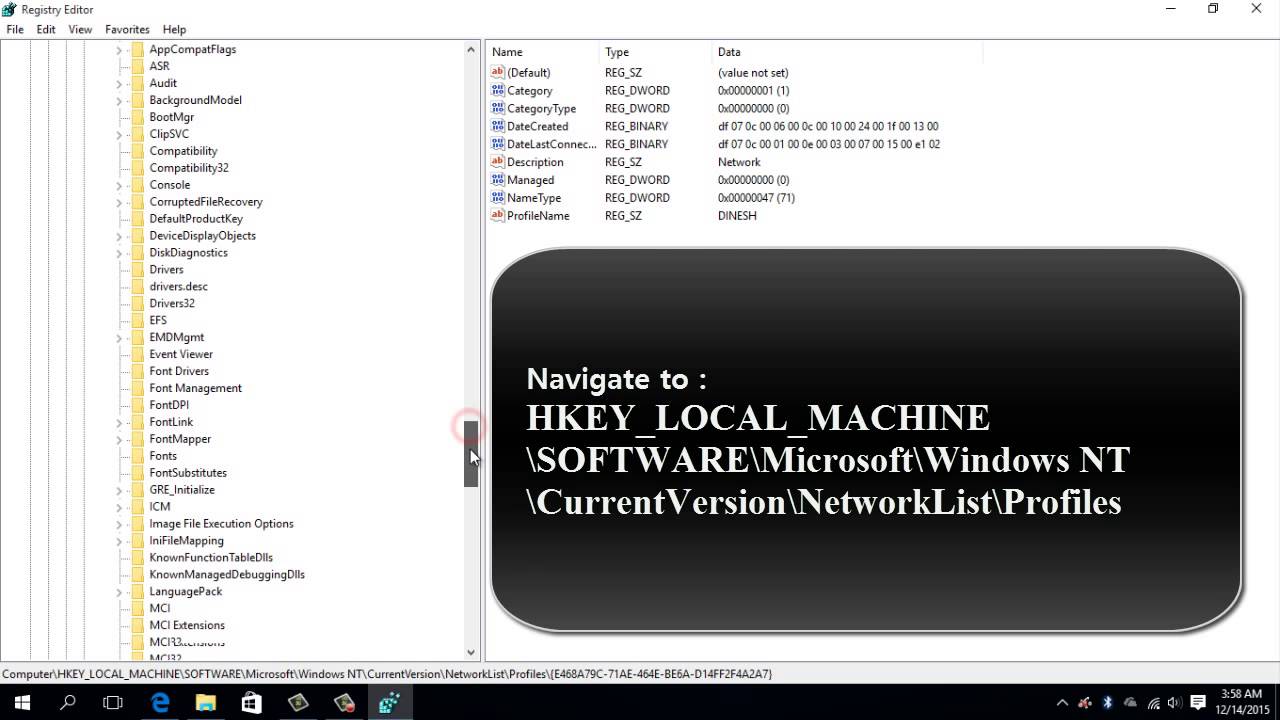
Task: Click the Drivers folder icon
Action: pyautogui.click(x=137, y=270)
